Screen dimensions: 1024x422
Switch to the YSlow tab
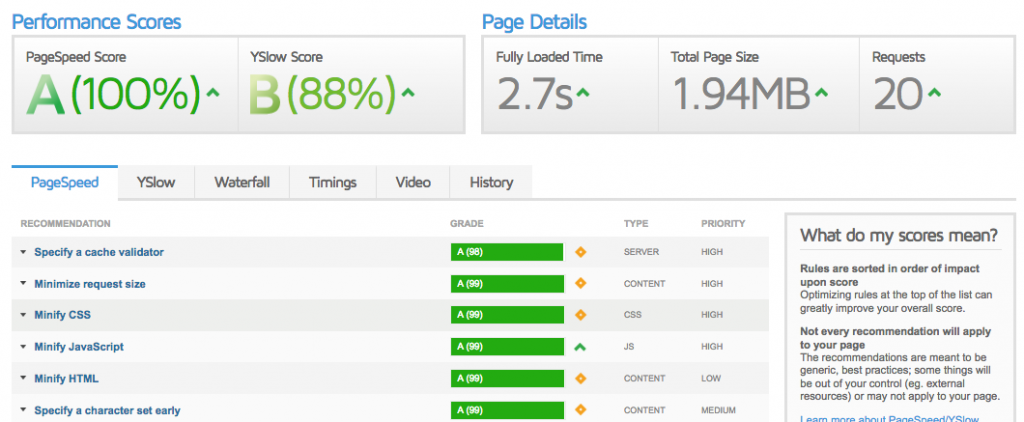pyautogui.click(x=157, y=182)
